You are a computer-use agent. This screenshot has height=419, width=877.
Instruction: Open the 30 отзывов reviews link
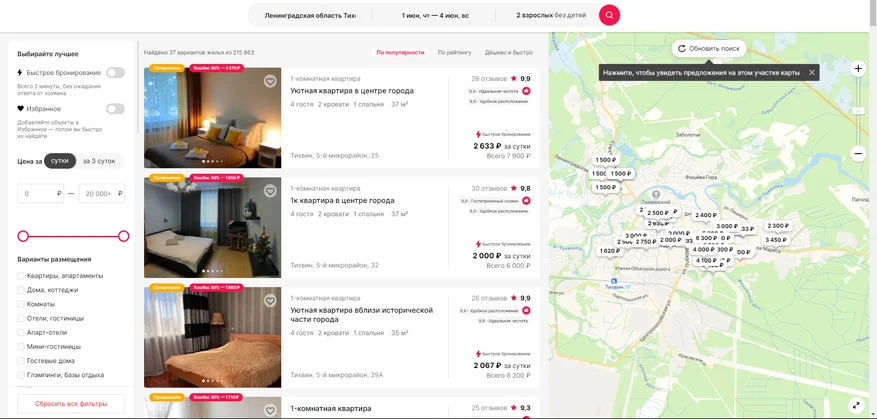489,189
